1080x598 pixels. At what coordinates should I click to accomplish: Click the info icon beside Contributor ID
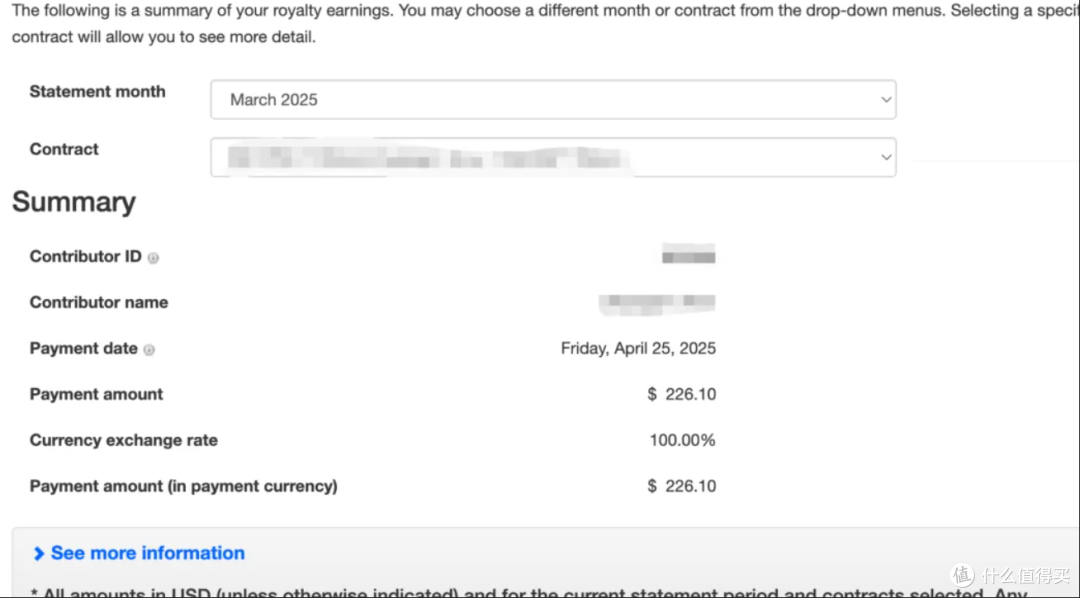coord(153,258)
